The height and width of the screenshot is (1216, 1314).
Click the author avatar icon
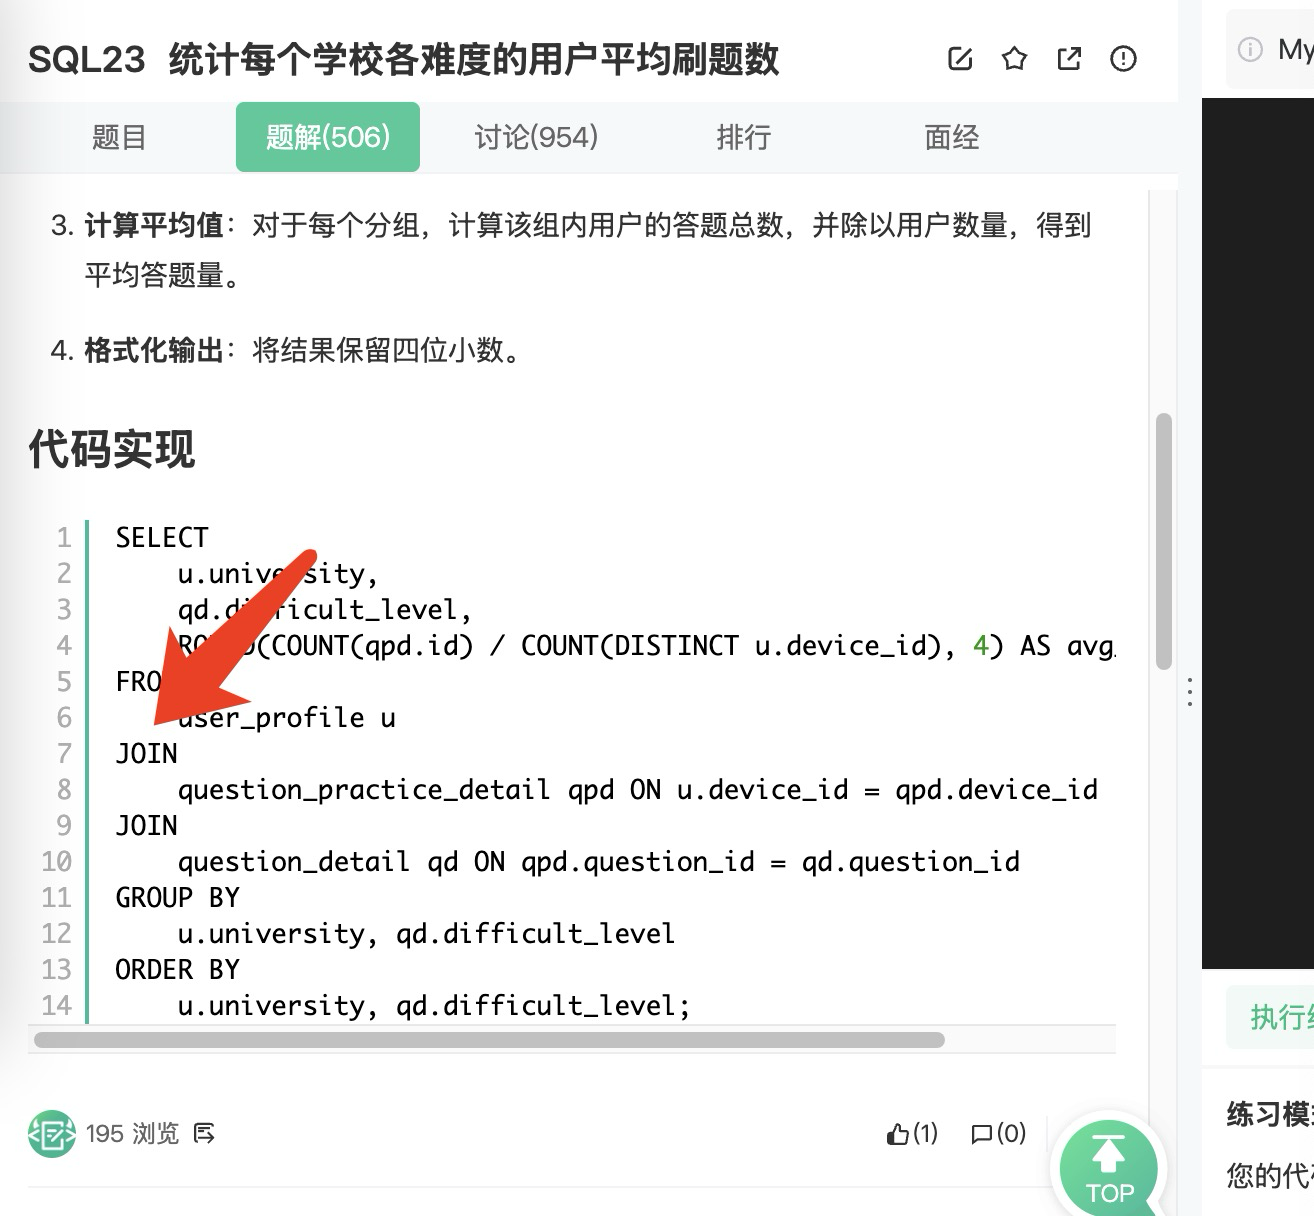(52, 1133)
